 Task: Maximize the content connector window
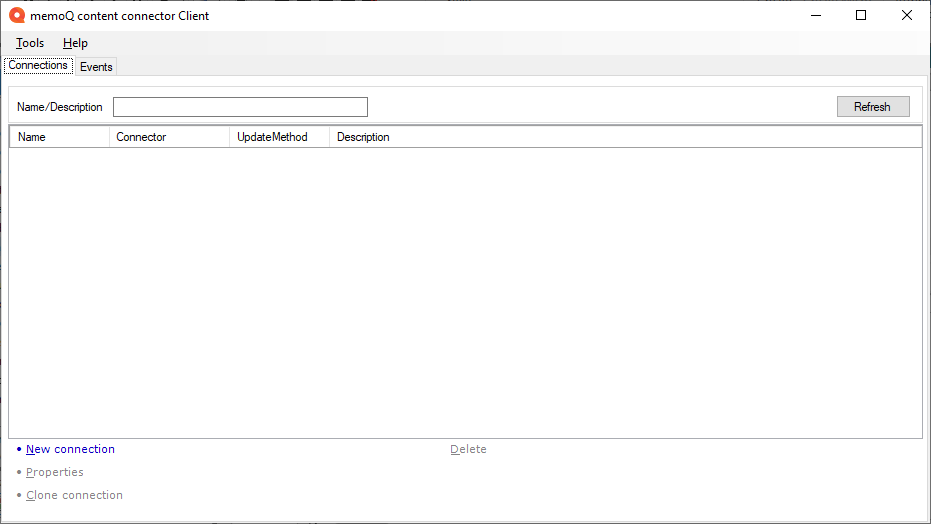tap(861, 15)
